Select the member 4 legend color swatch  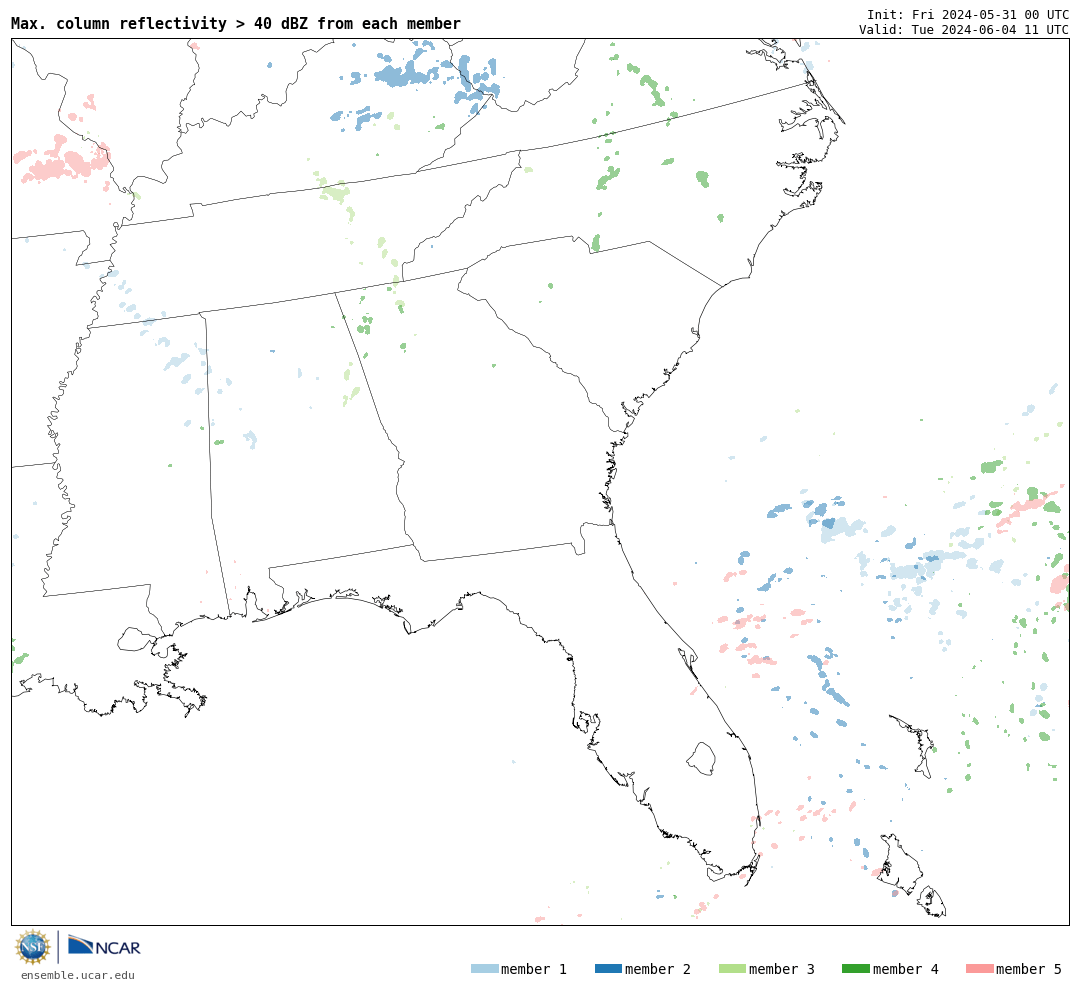pyautogui.click(x=856, y=969)
